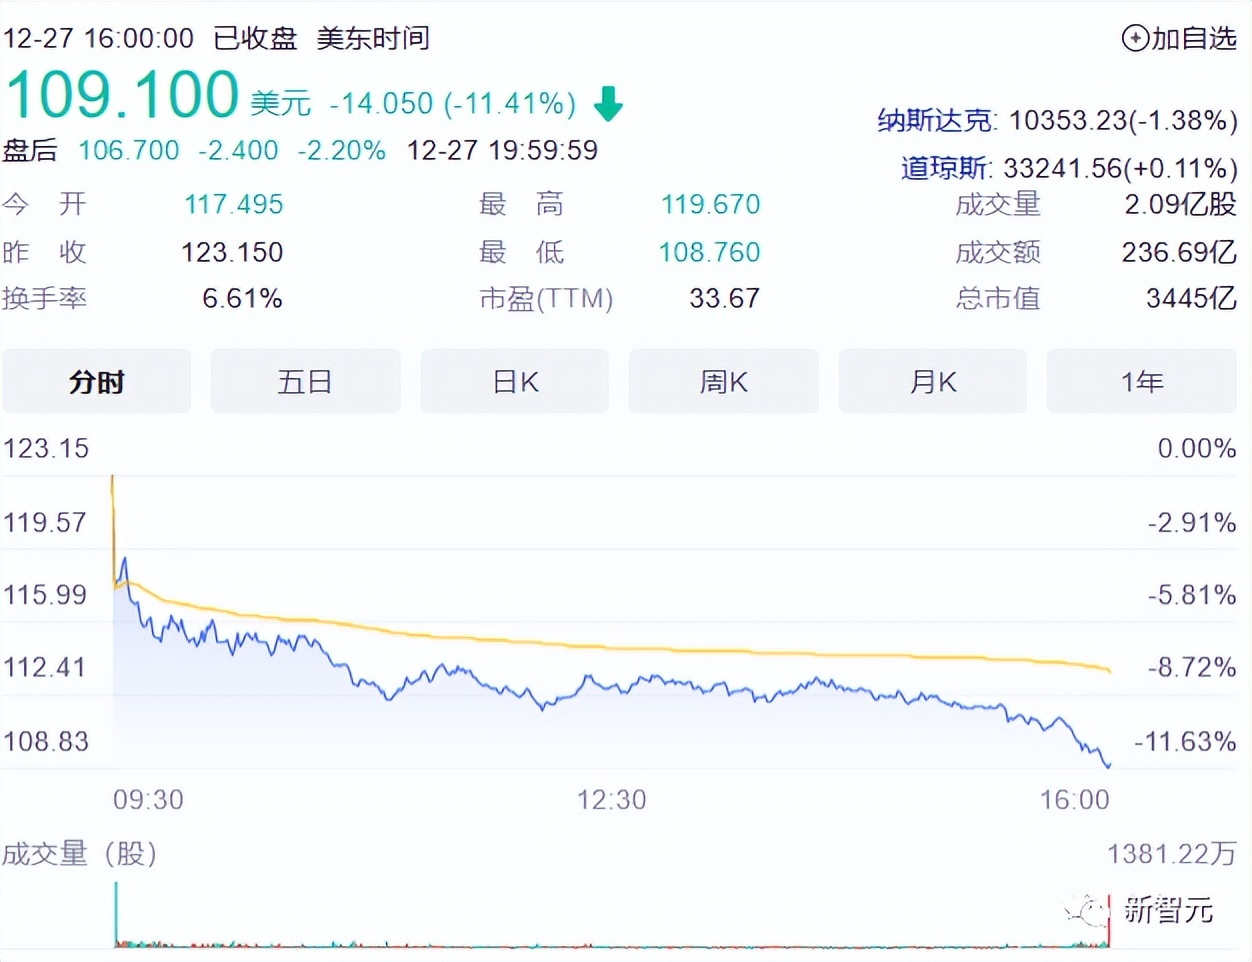Click the green down arrow icon

click(608, 103)
